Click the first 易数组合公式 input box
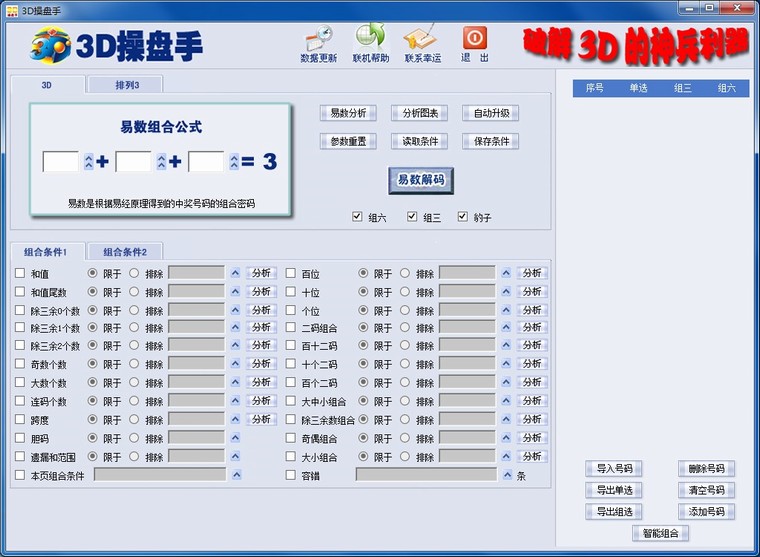 click(x=61, y=161)
